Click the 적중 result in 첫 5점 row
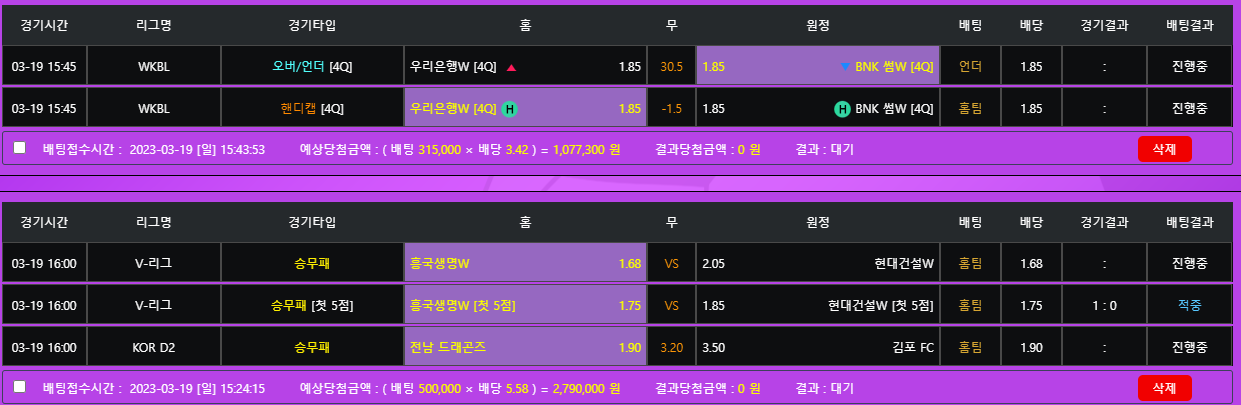 coord(1189,306)
